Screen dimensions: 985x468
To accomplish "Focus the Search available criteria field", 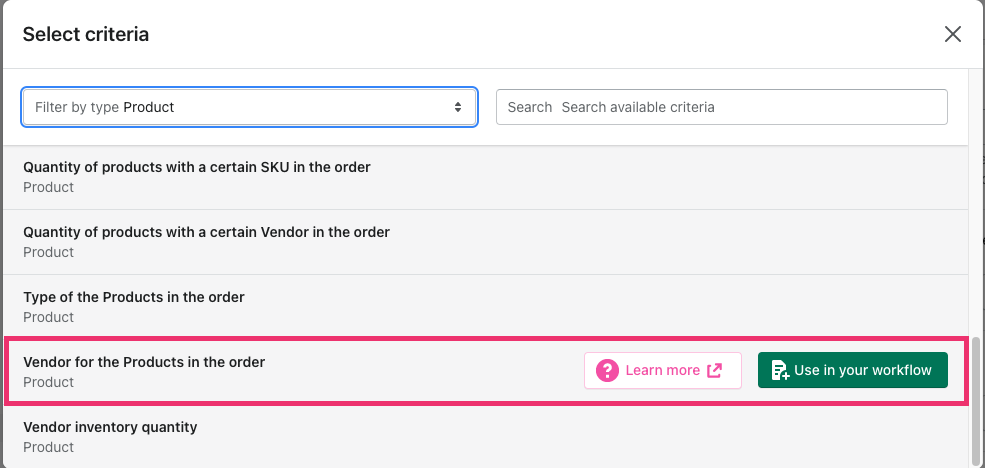I will (x=750, y=107).
